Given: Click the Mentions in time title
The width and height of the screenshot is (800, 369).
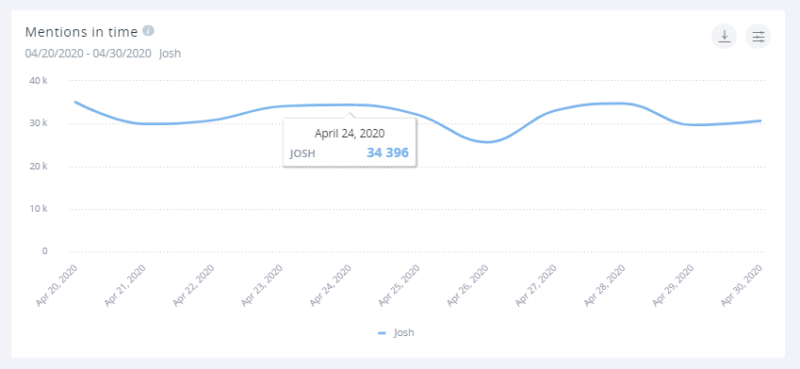Looking at the screenshot, I should (x=82, y=32).
